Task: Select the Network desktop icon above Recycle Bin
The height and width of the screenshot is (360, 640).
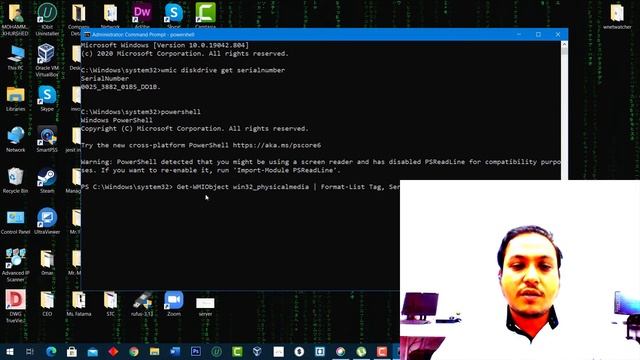Action: [16, 139]
